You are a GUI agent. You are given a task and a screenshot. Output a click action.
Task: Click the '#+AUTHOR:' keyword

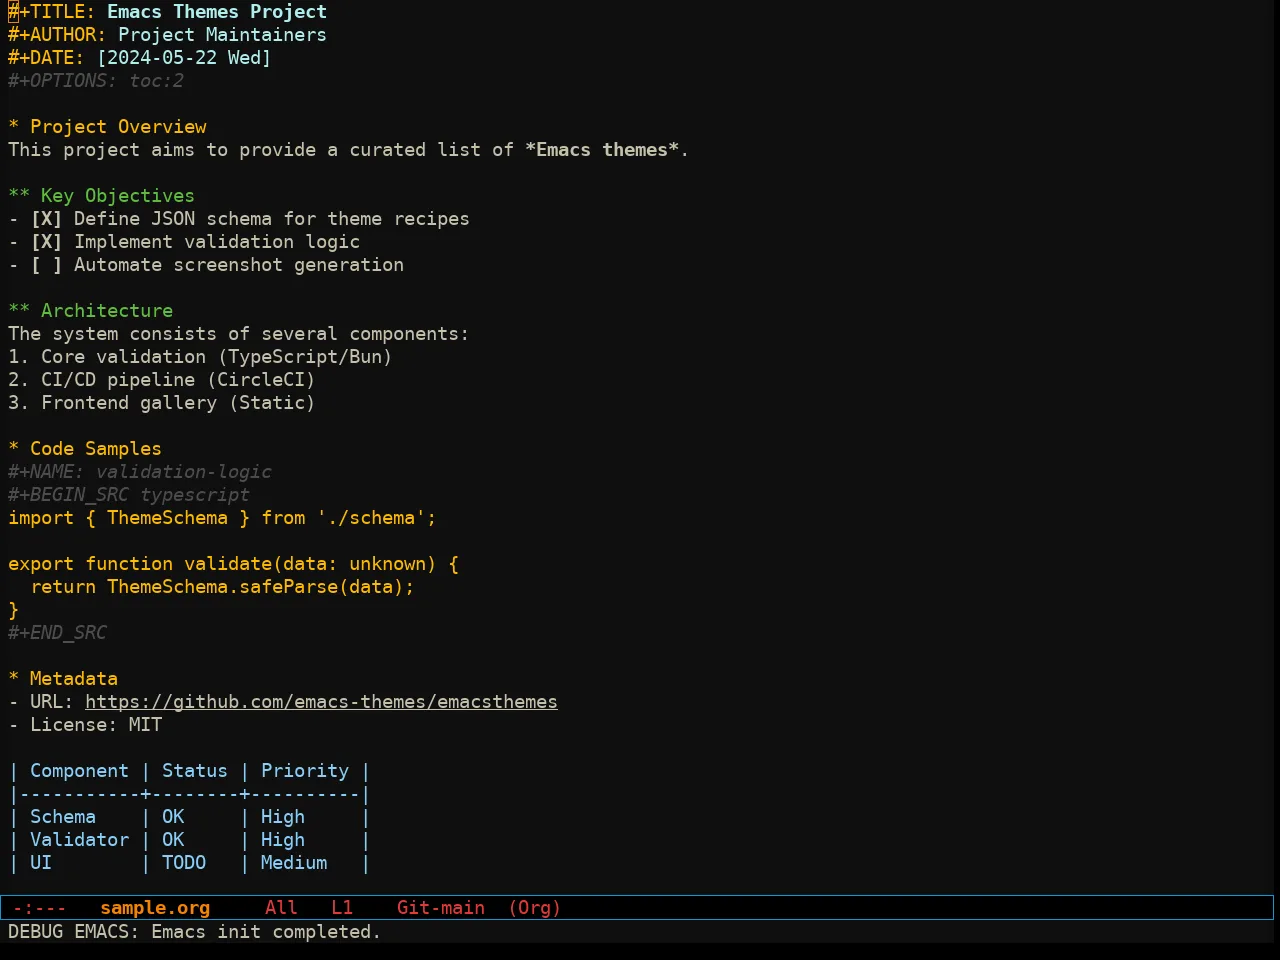tap(57, 35)
